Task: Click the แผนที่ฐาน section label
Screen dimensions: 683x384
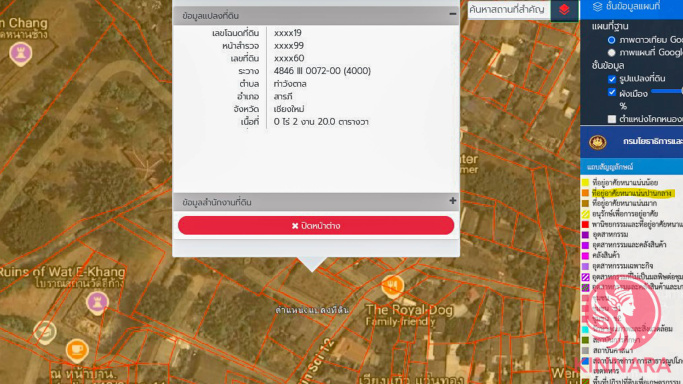Action: [610, 26]
